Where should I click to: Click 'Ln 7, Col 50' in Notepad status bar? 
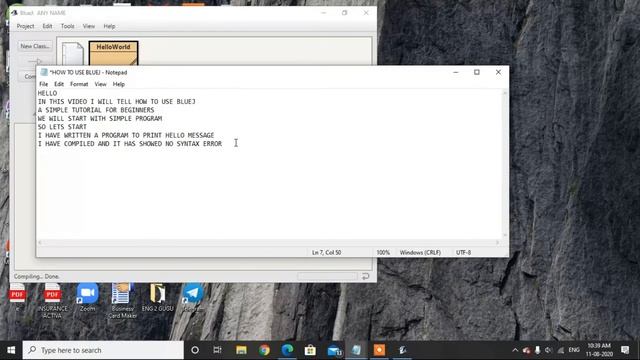pos(327,253)
